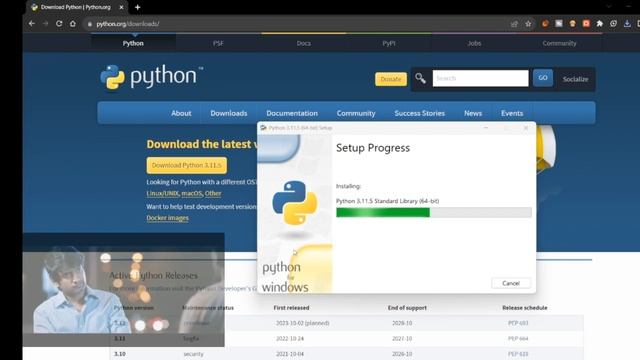The height and width of the screenshot is (360, 640).
Task: Open the Linux/UNIX link
Action: coord(162,193)
